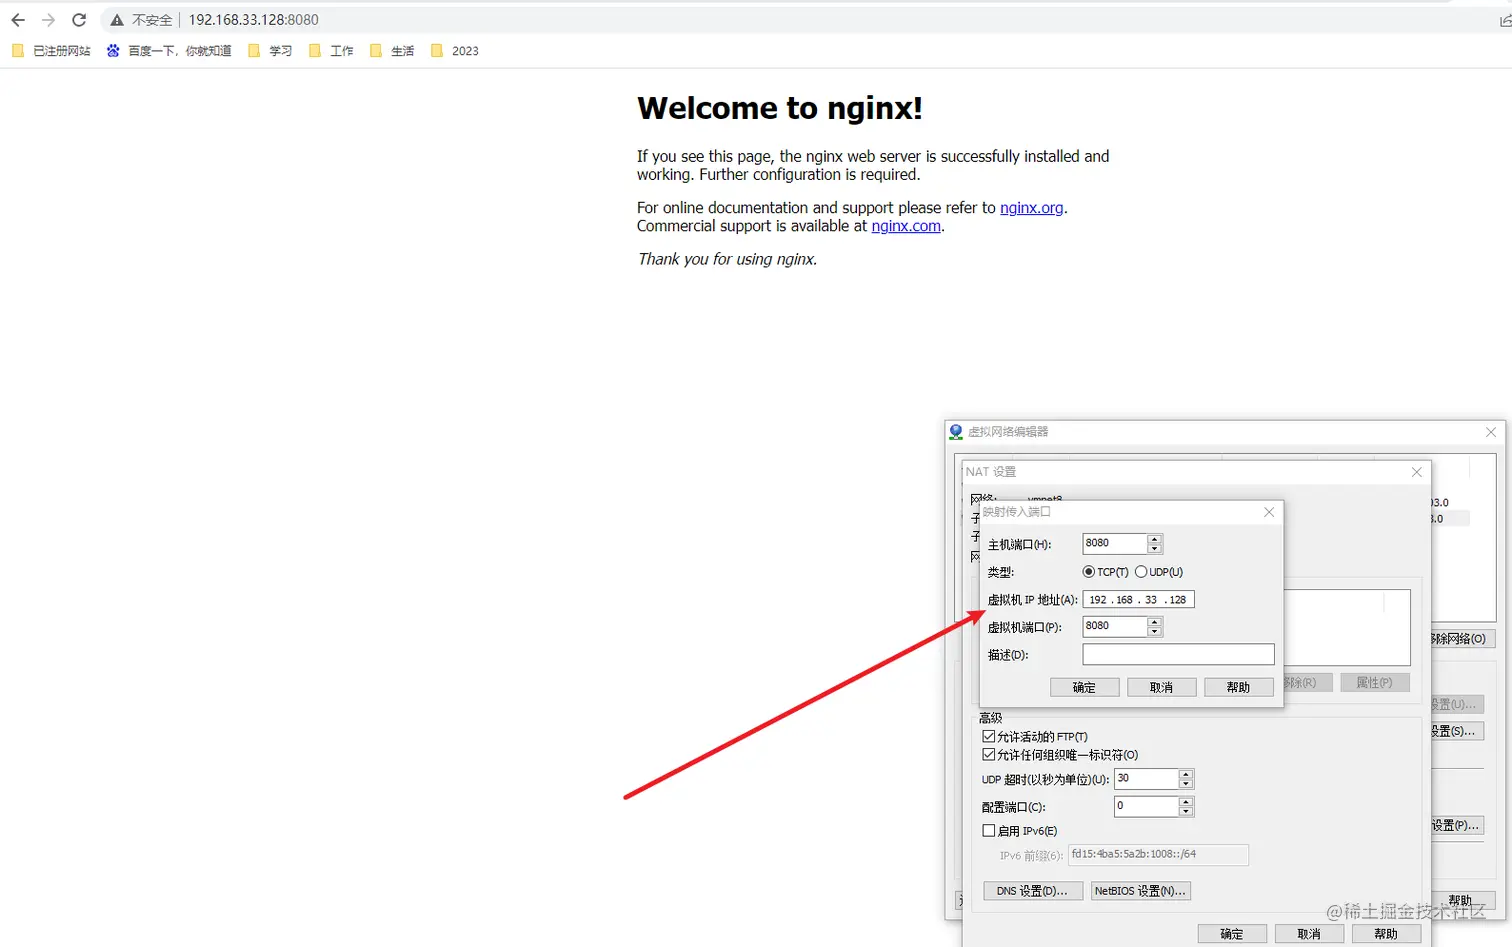Click the 配置端口 input field
The width and height of the screenshot is (1512, 947).
1146,806
